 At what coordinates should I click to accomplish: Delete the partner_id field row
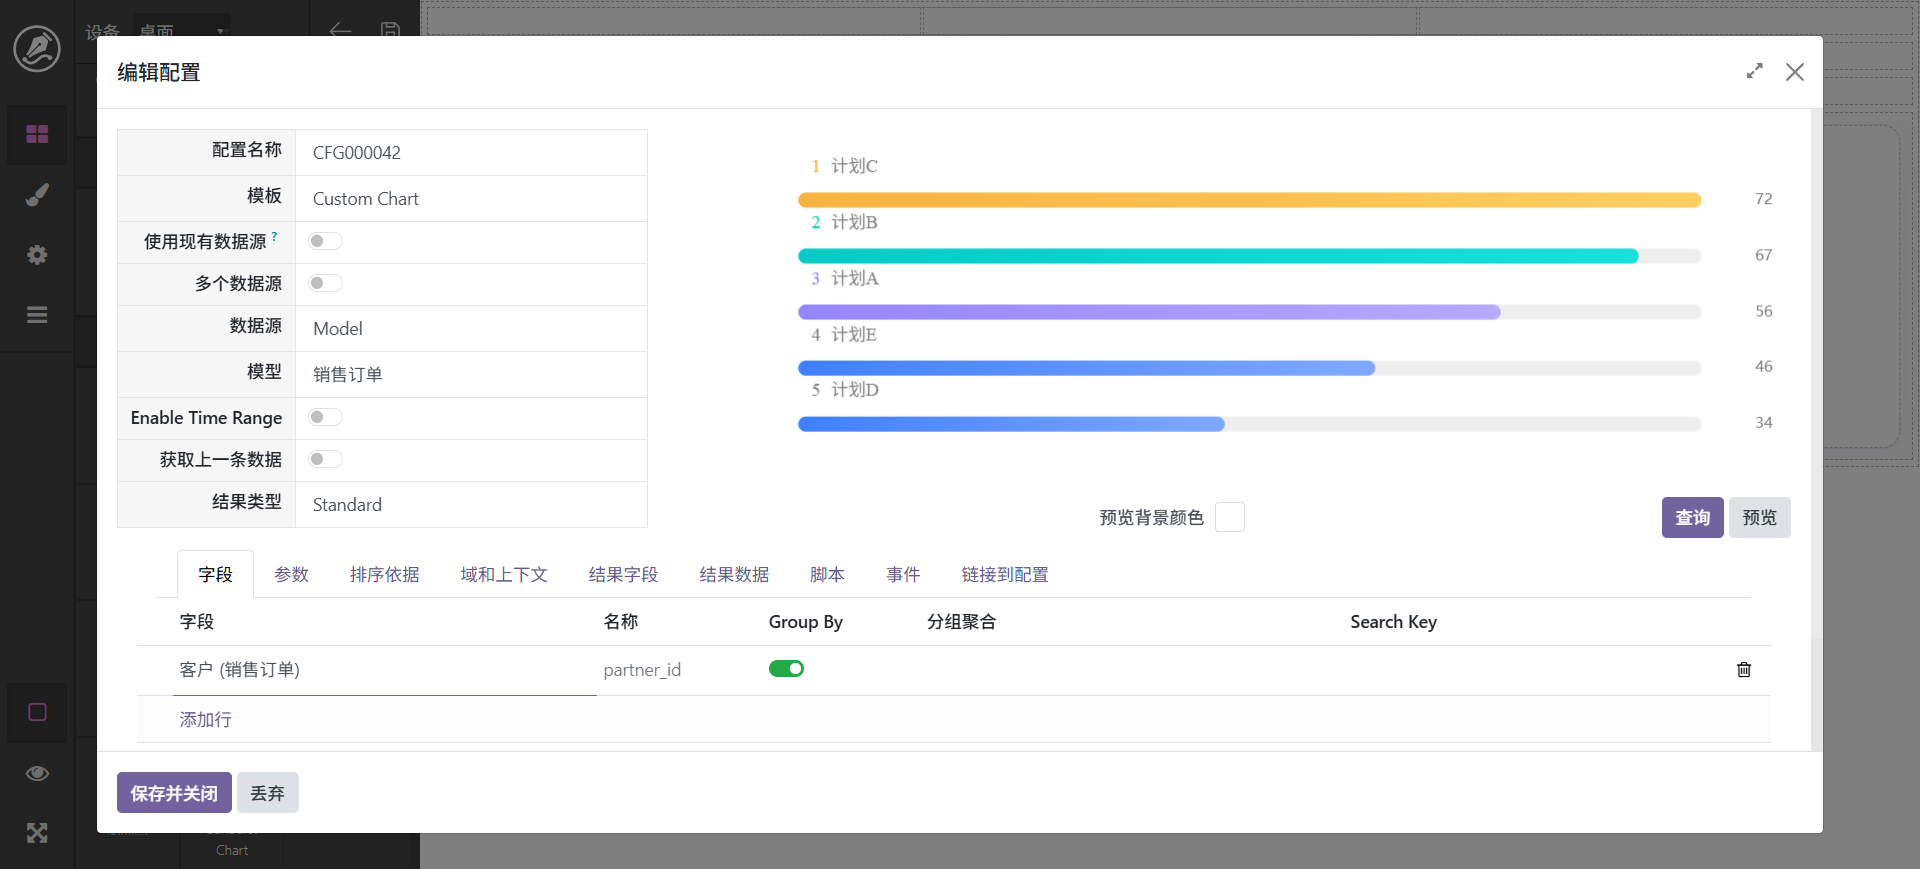(1743, 670)
